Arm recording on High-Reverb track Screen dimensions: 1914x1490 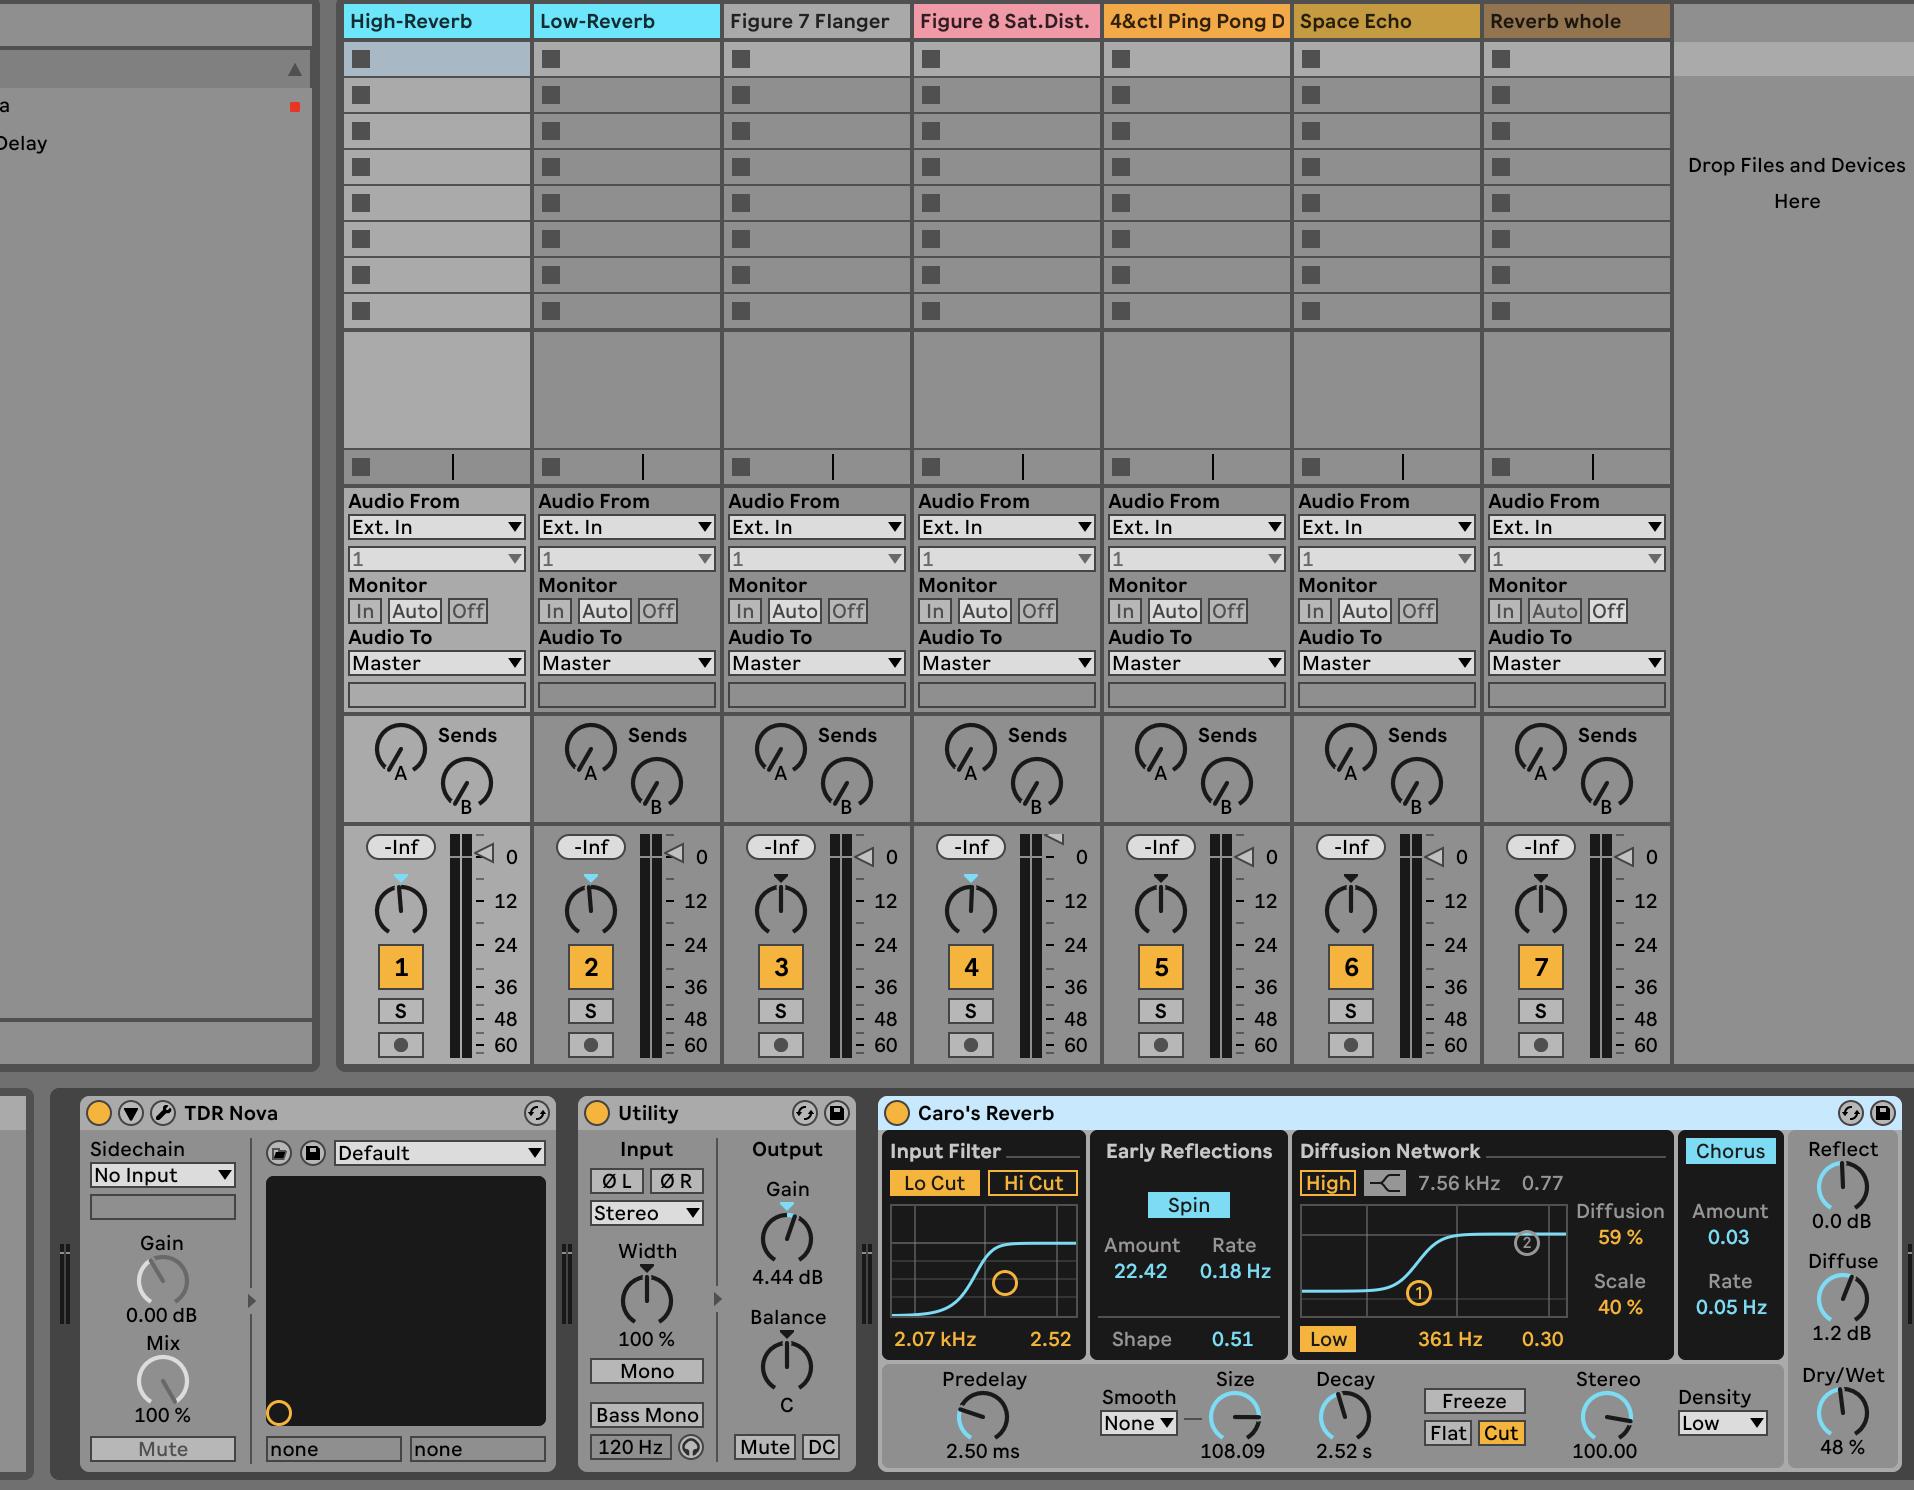coord(401,1045)
